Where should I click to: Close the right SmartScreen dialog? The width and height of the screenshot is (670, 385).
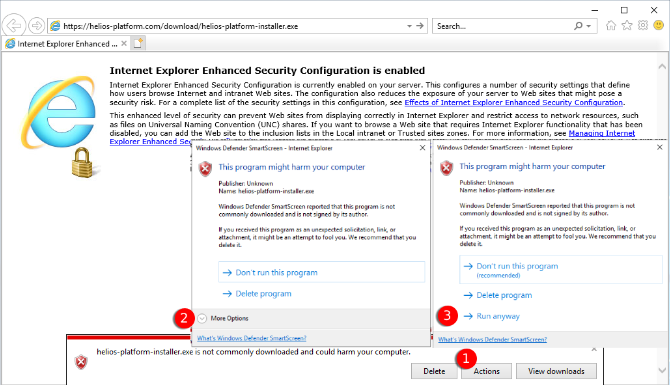click(659, 147)
